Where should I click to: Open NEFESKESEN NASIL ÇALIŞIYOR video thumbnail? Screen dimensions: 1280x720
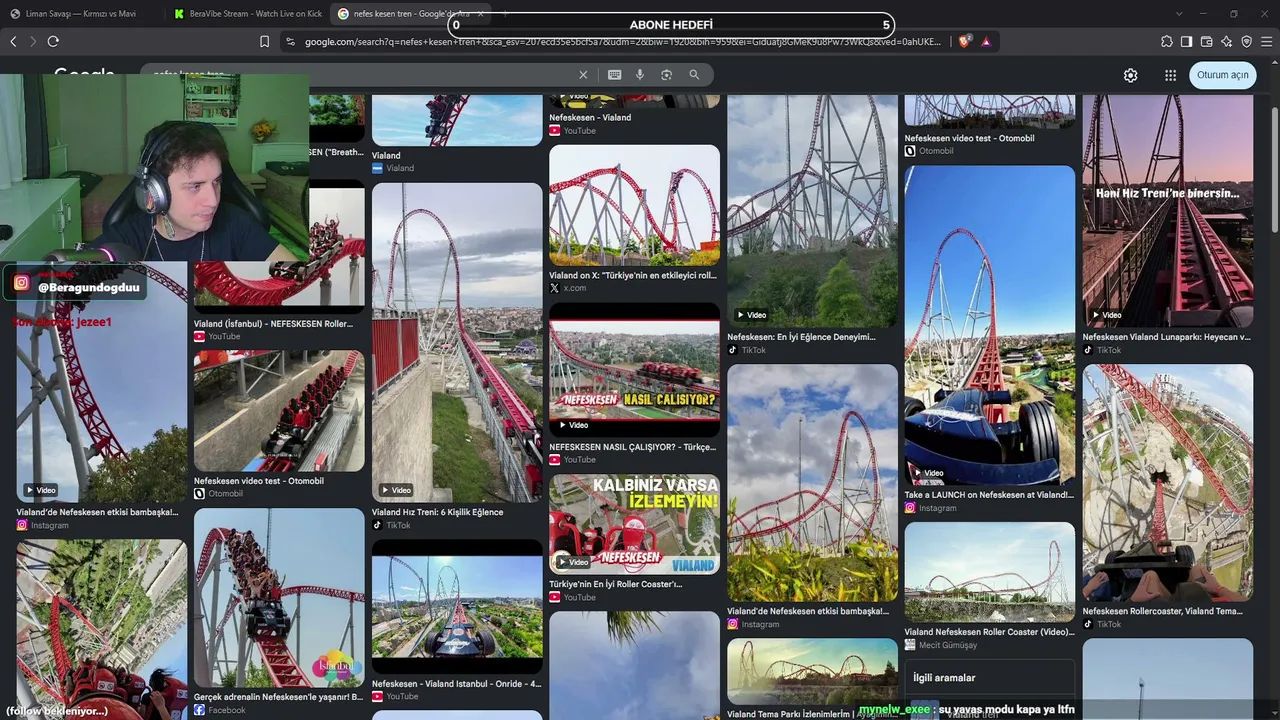coord(634,369)
